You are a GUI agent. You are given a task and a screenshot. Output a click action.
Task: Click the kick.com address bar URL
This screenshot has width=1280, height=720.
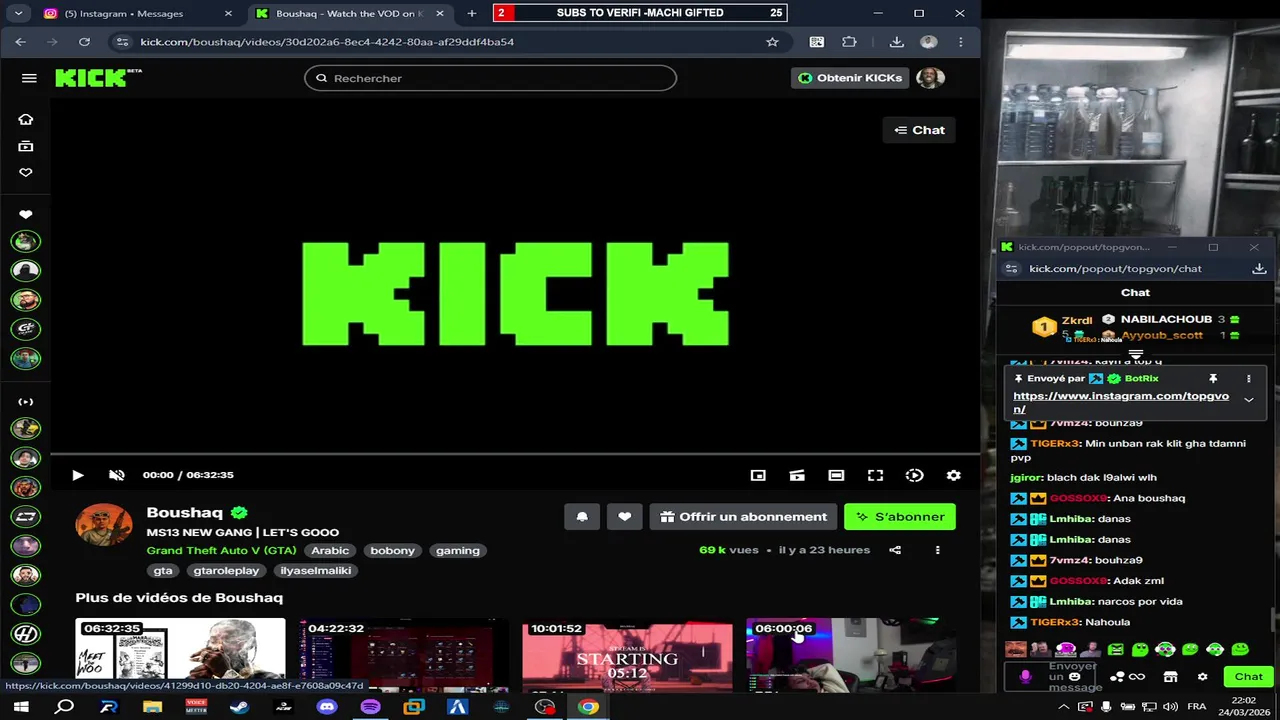pos(327,42)
